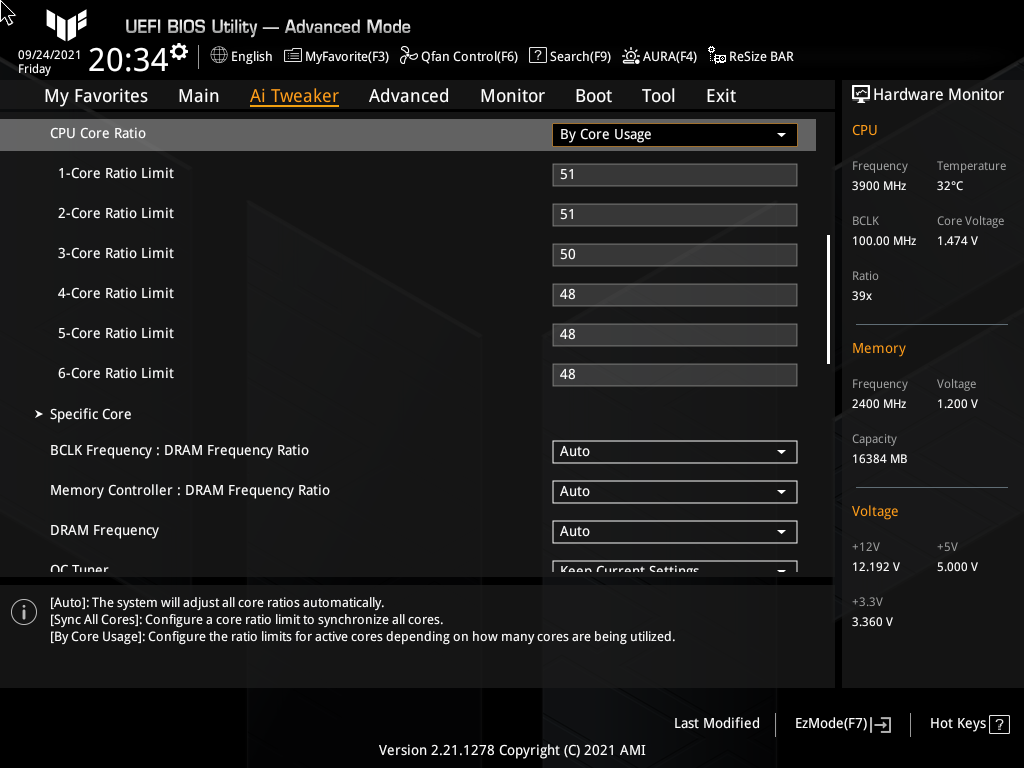Click Hot Keys button
This screenshot has width=1024, height=768.
click(x=970, y=724)
